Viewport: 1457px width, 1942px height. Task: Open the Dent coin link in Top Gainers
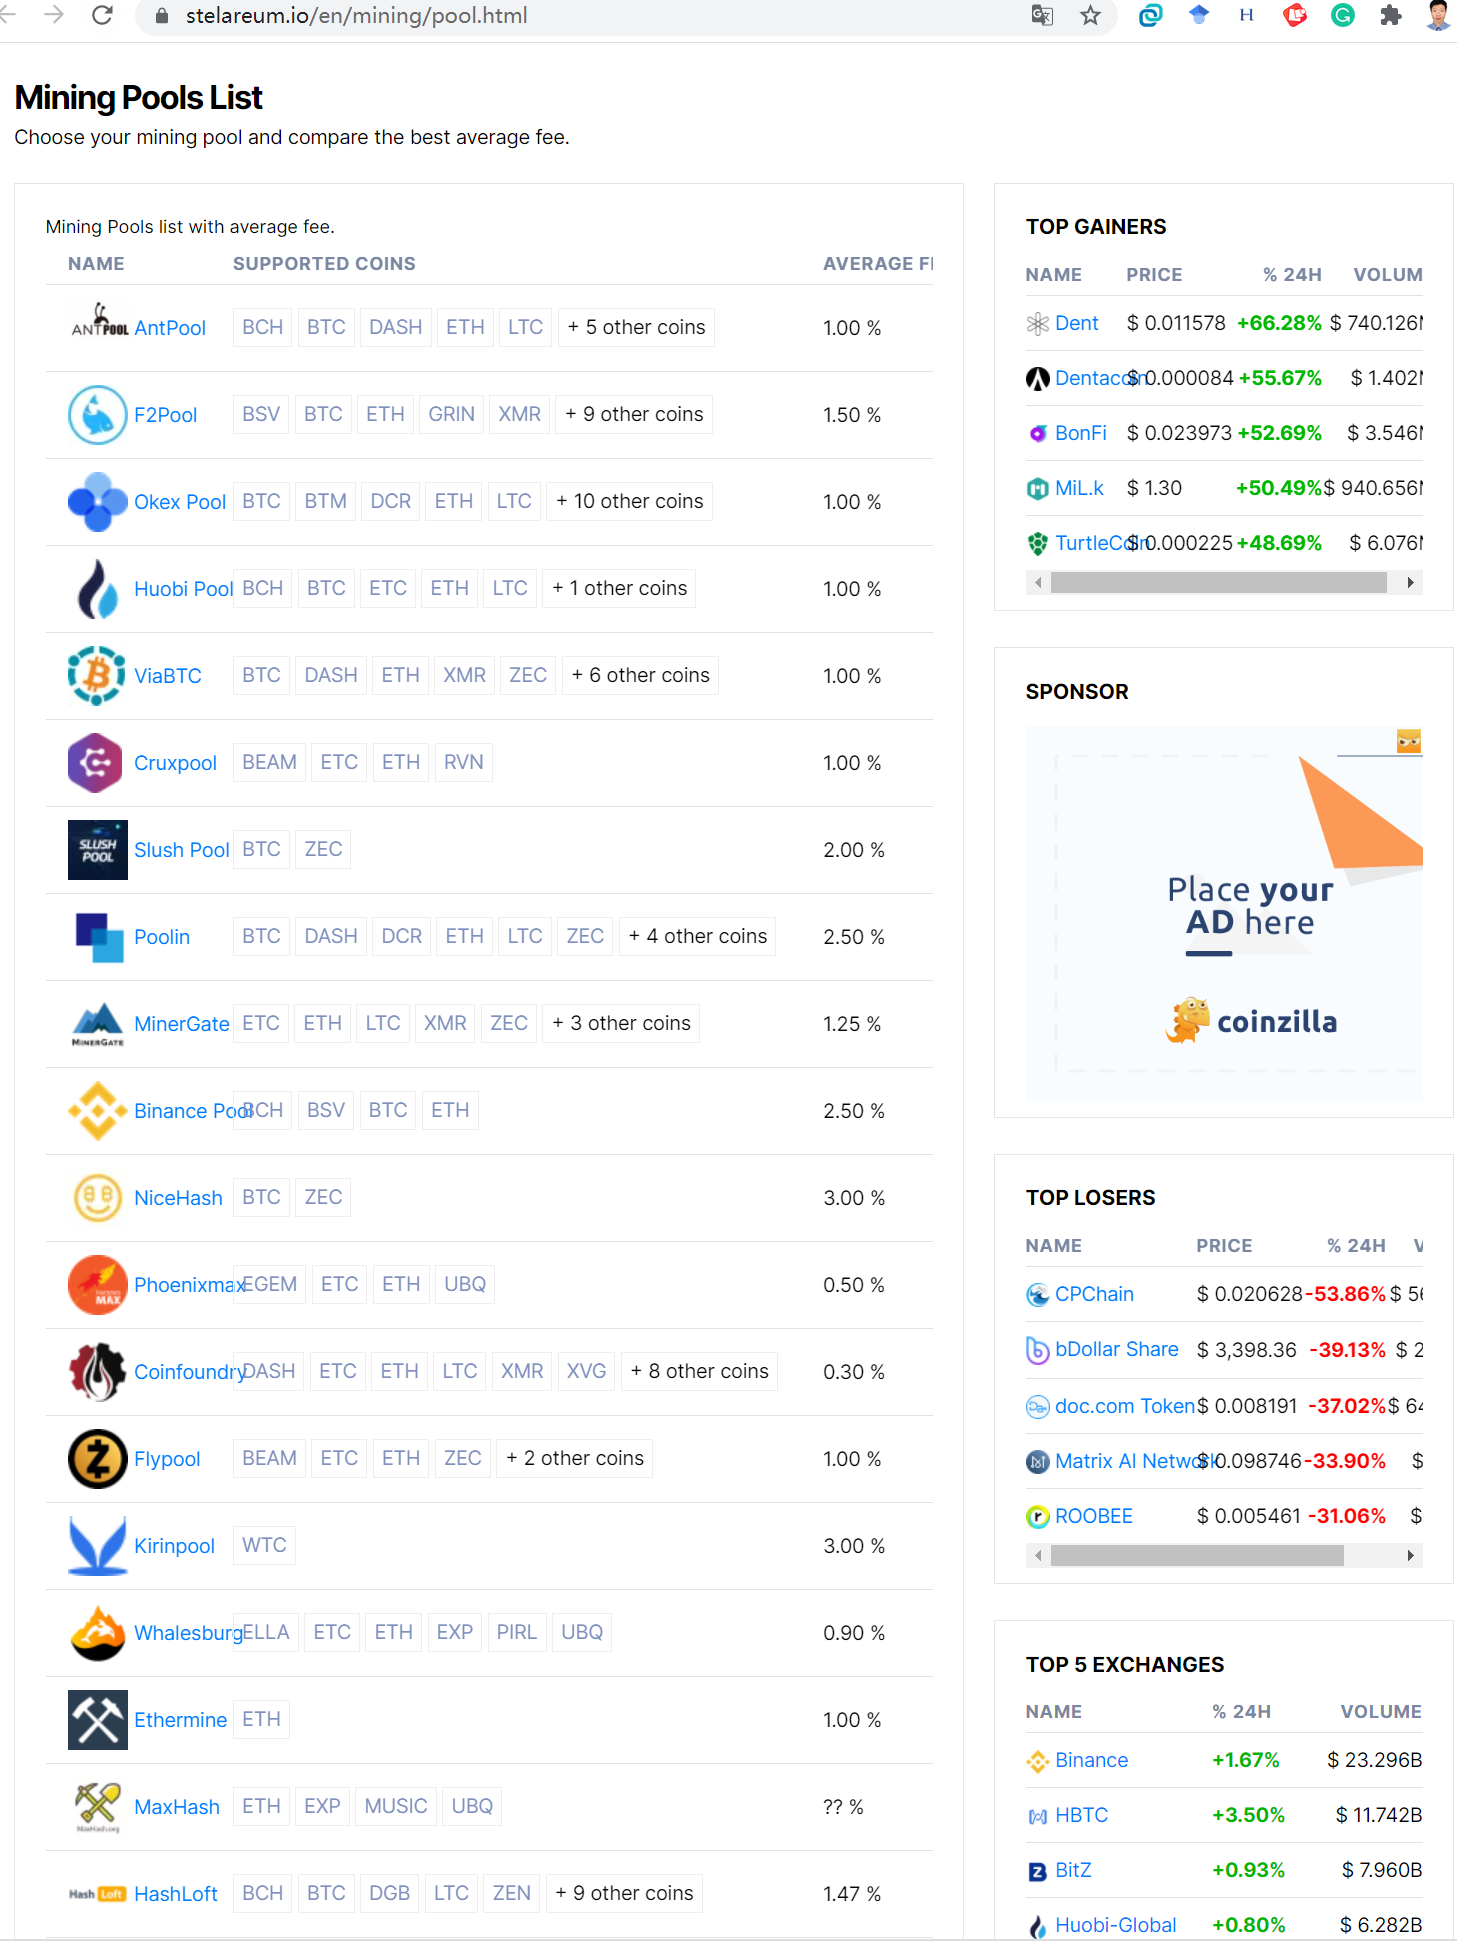pyautogui.click(x=1077, y=323)
